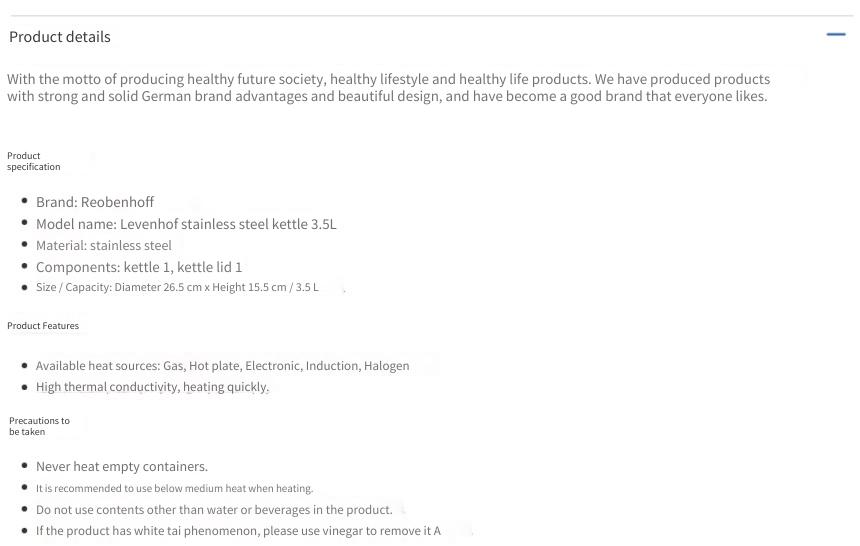Click the bullet before Available heat sources

click(24, 365)
